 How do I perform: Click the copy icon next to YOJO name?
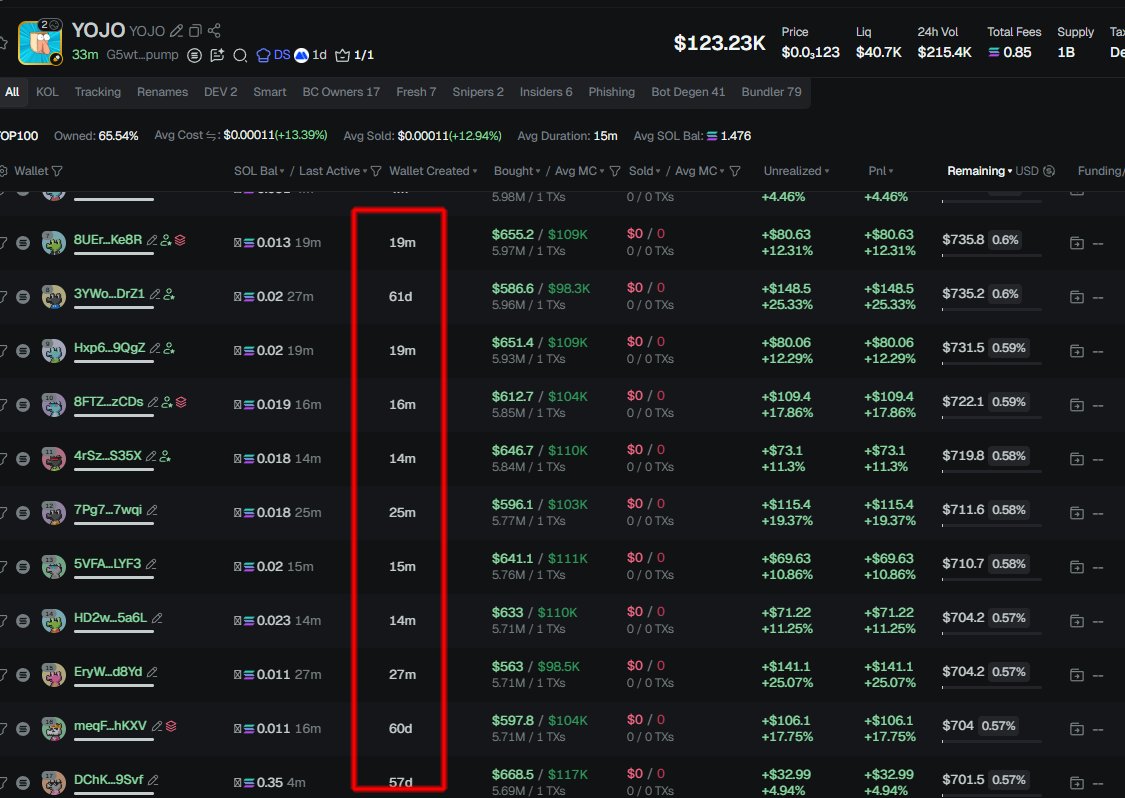pos(195,31)
